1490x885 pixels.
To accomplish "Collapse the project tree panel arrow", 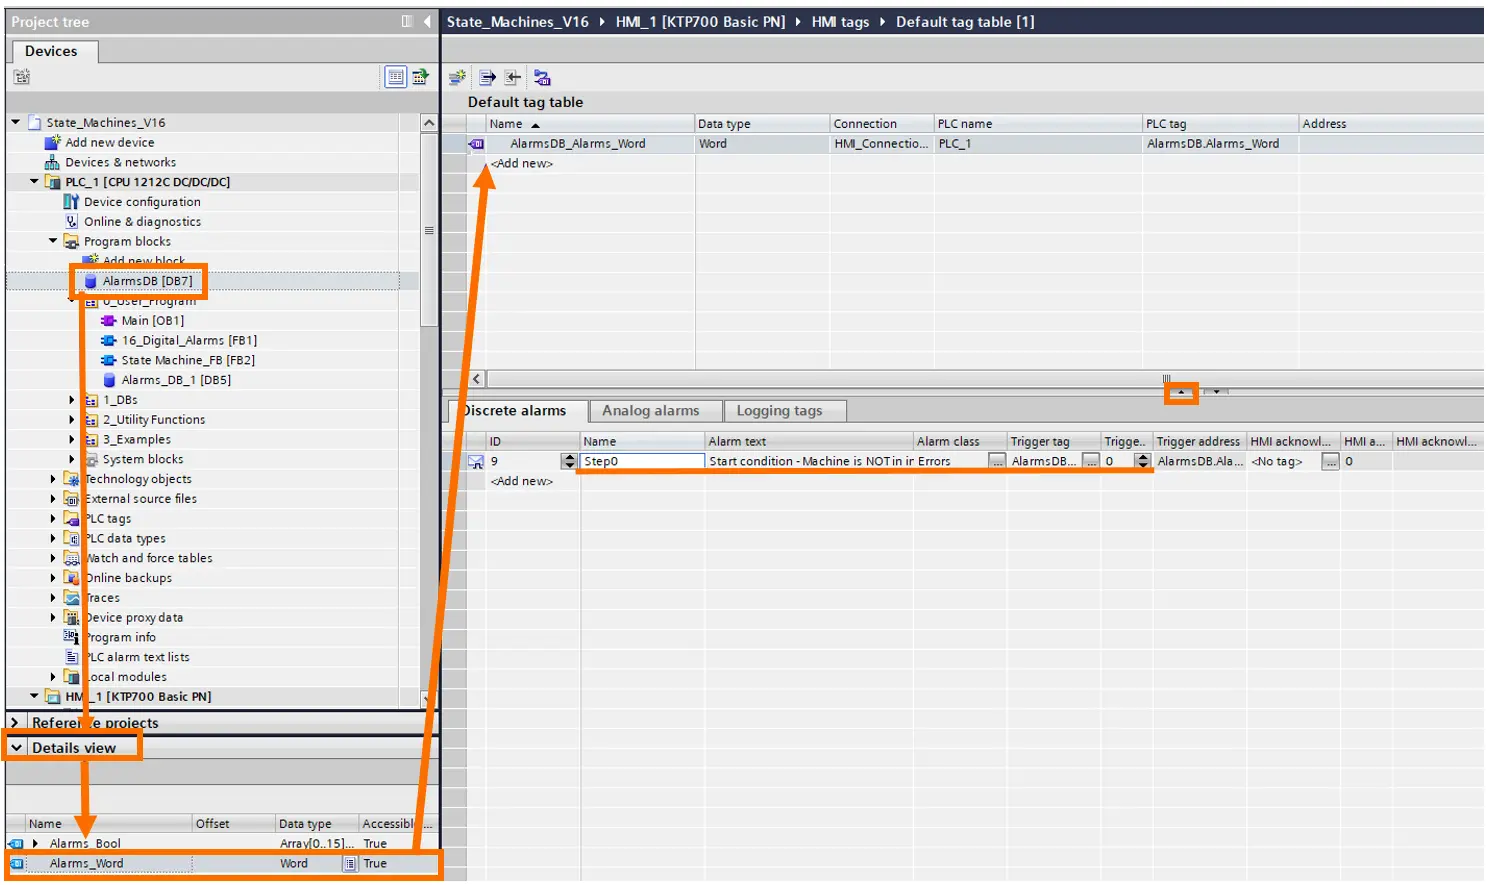I will pyautogui.click(x=427, y=21).
